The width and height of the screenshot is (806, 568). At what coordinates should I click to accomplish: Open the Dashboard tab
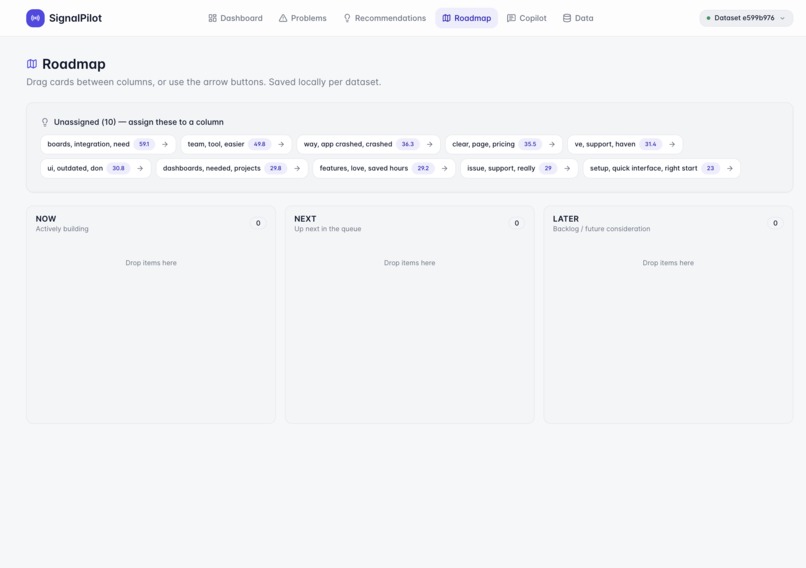pyautogui.click(x=235, y=18)
